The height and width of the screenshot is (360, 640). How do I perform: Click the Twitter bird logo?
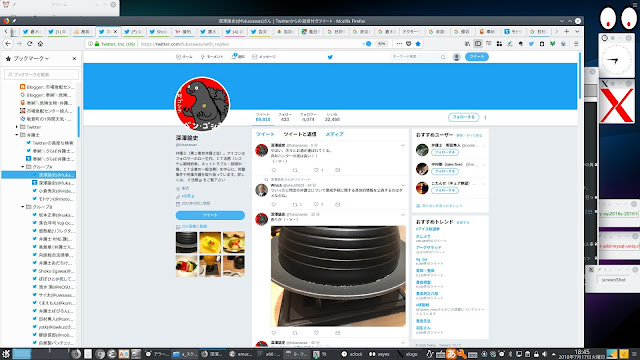tap(330, 57)
